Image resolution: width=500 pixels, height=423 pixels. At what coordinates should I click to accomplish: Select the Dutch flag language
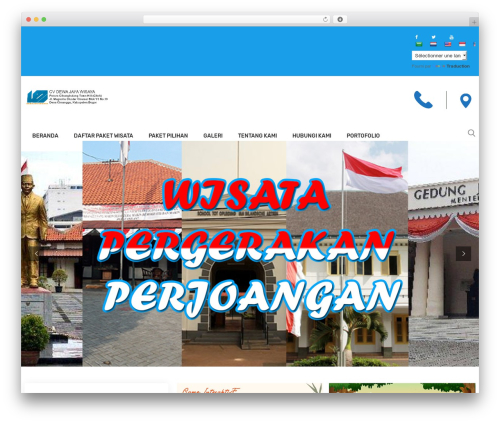(x=433, y=44)
